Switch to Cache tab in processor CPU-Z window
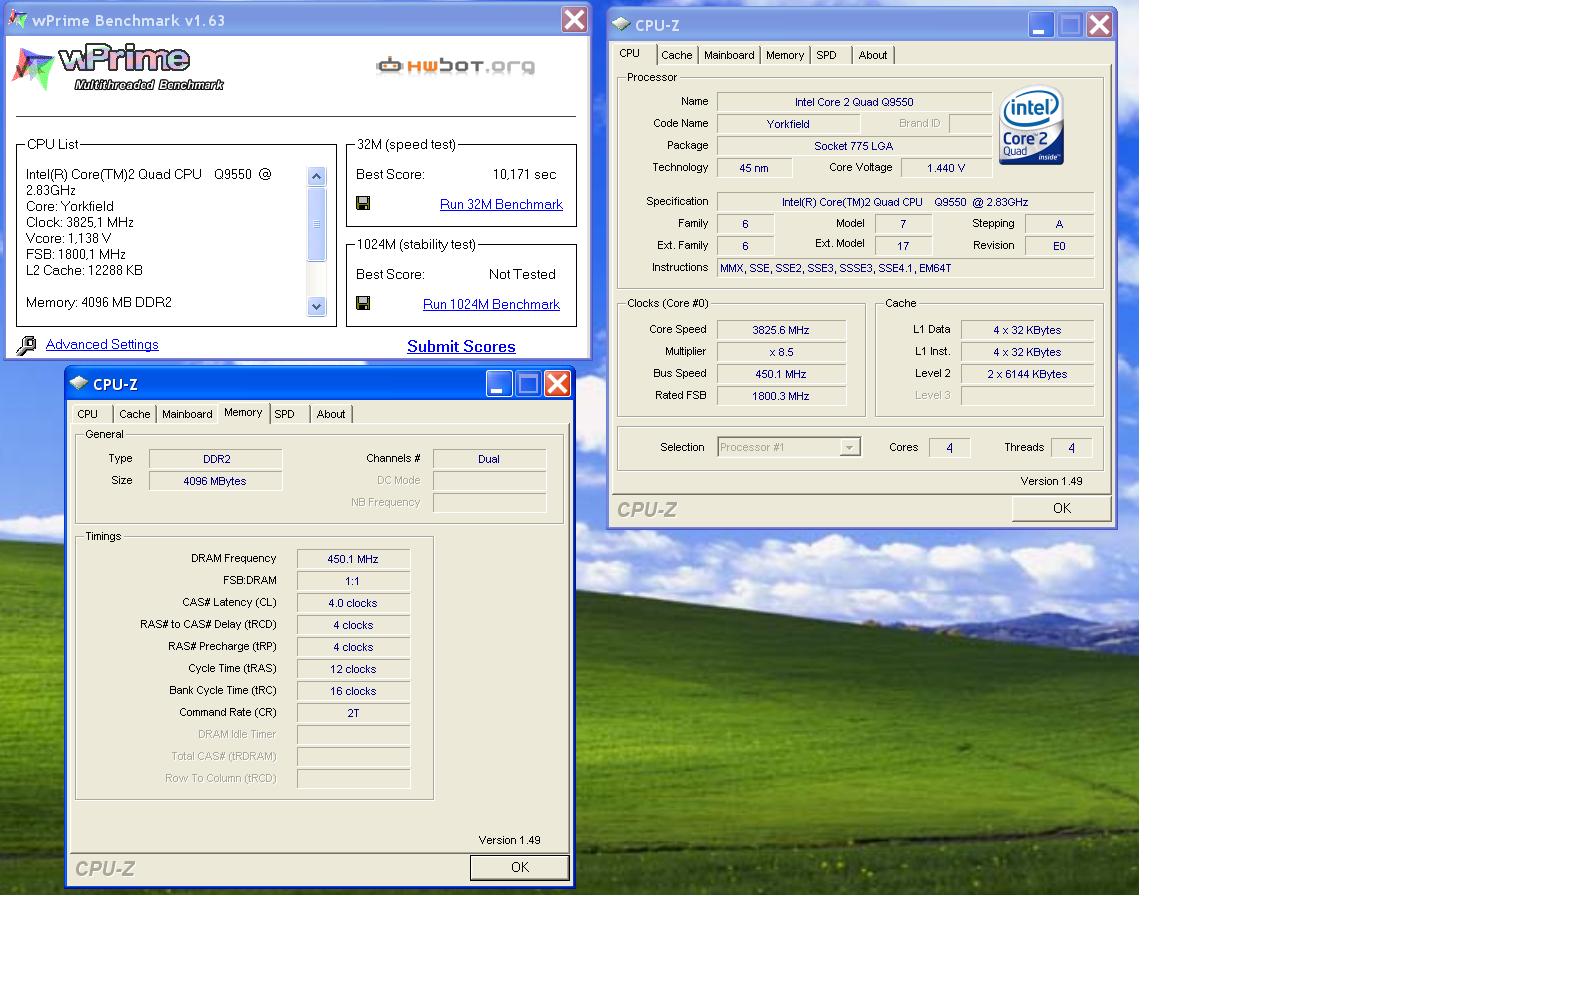The height and width of the screenshot is (984, 1575). pyautogui.click(x=677, y=55)
